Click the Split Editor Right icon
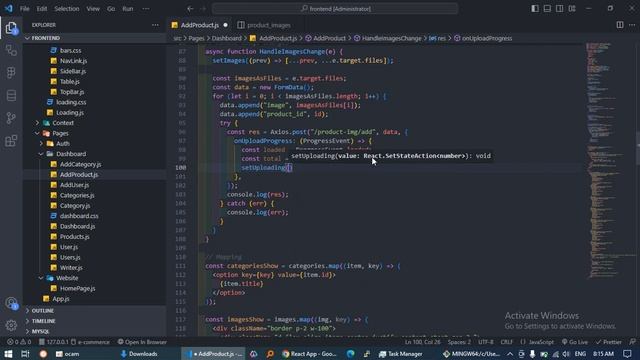The height and width of the screenshot is (360, 640). coord(620,25)
